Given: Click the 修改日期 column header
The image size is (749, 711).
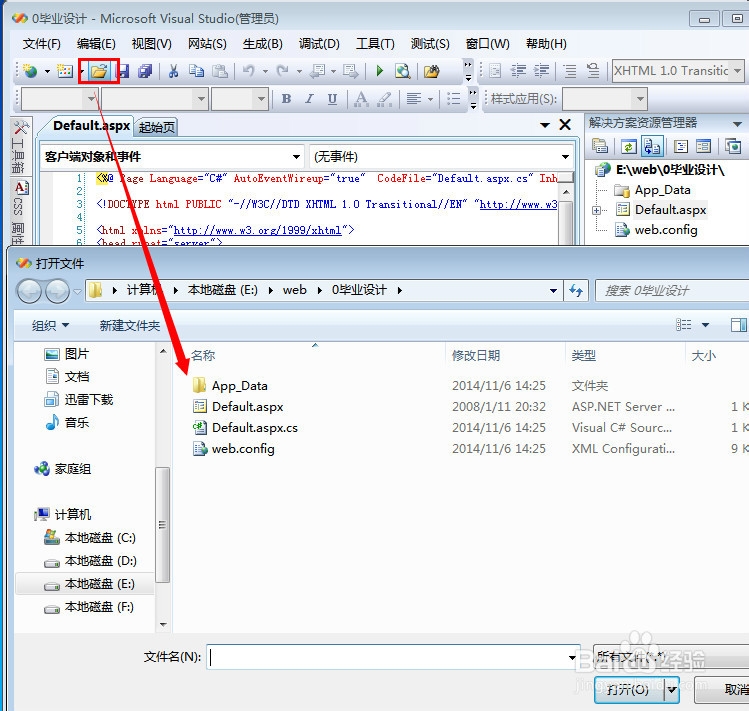Looking at the screenshot, I should [476, 356].
